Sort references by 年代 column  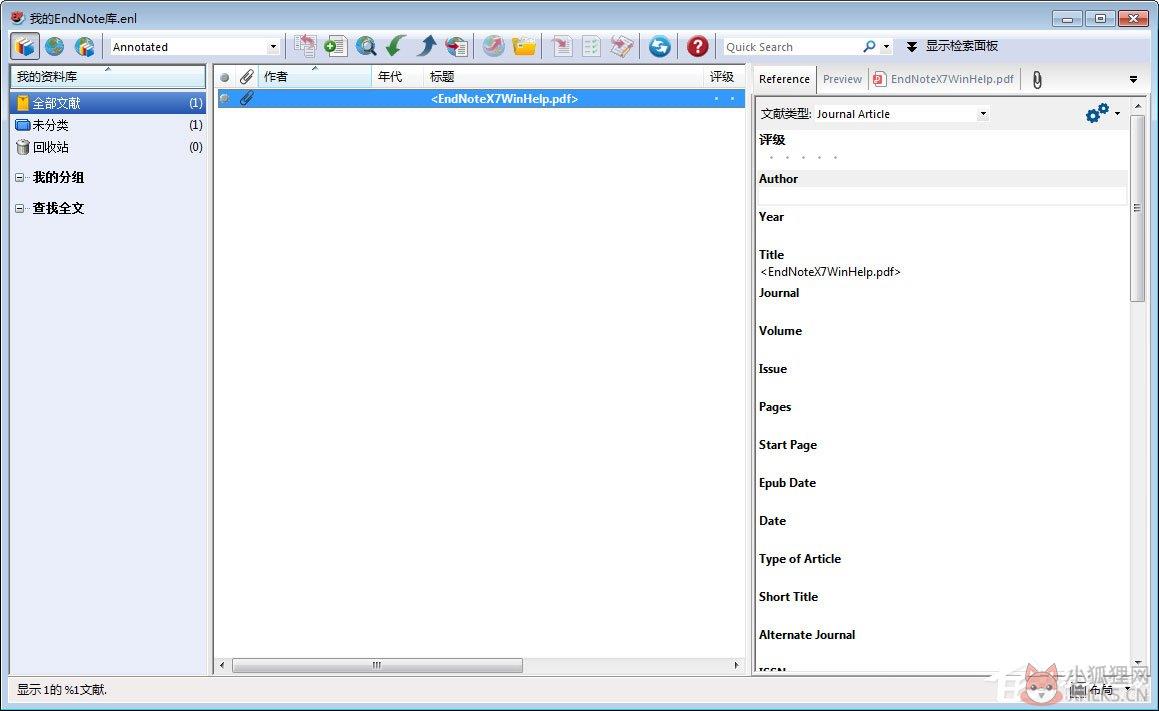click(x=398, y=77)
